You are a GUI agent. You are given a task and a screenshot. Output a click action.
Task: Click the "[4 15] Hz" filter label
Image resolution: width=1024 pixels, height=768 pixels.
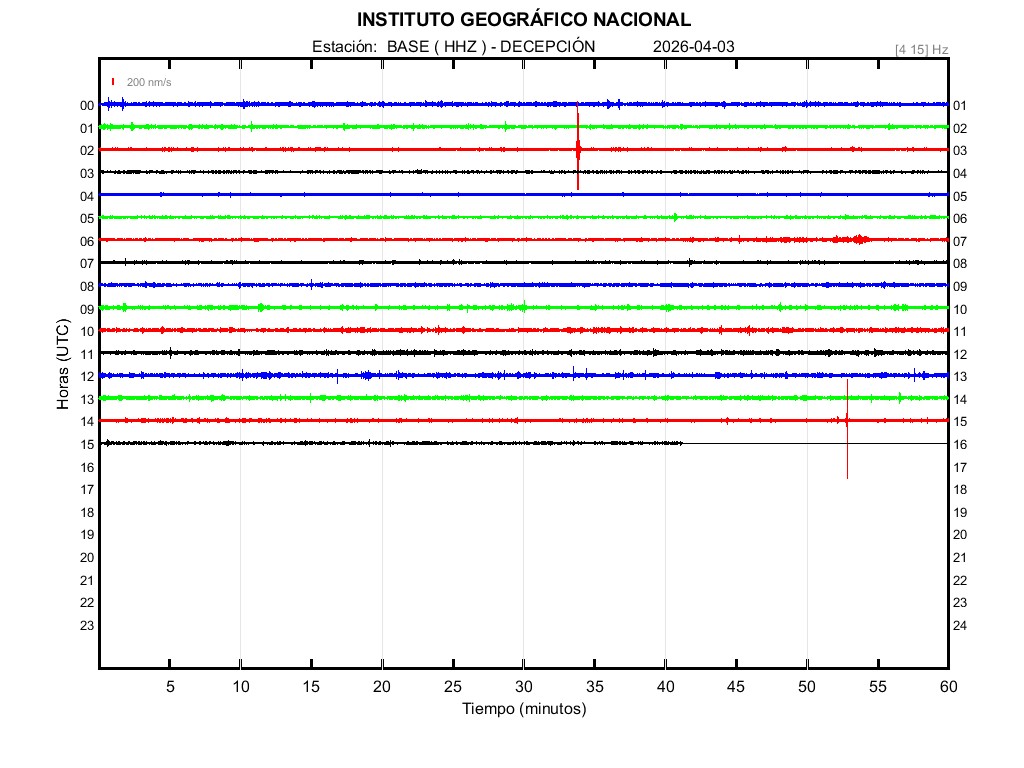(921, 49)
